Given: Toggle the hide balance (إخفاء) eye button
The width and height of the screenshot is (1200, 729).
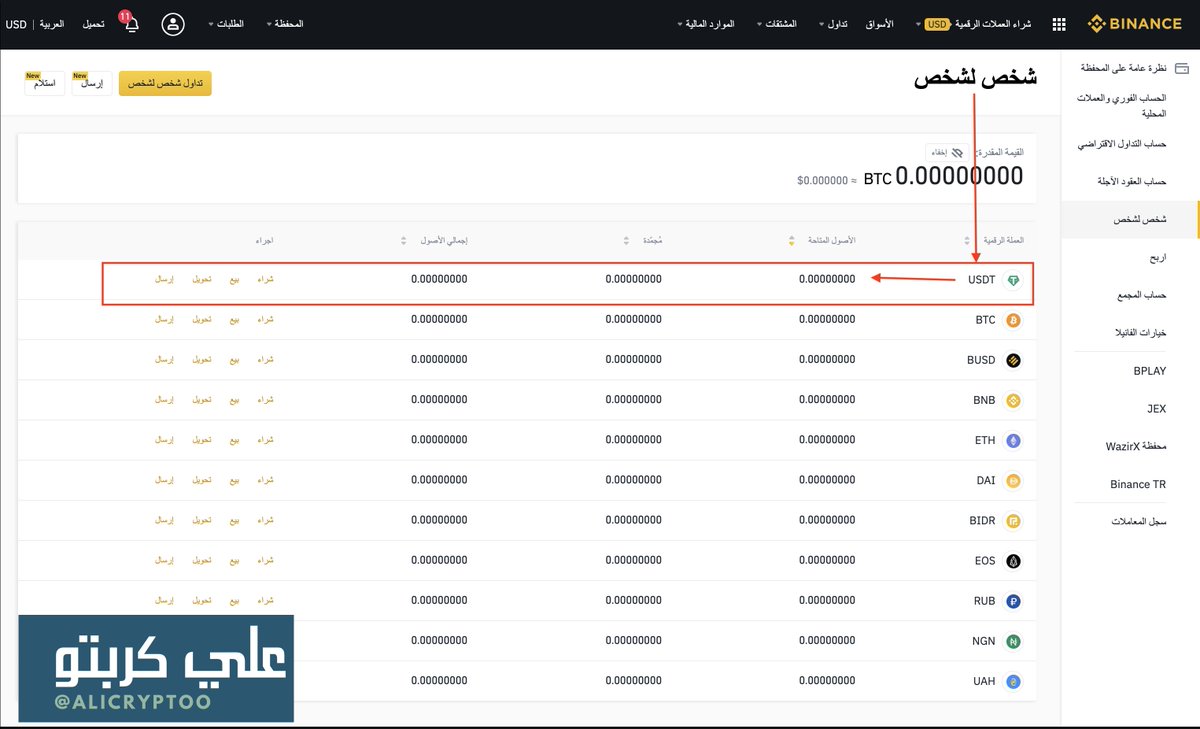Looking at the screenshot, I should (946, 153).
